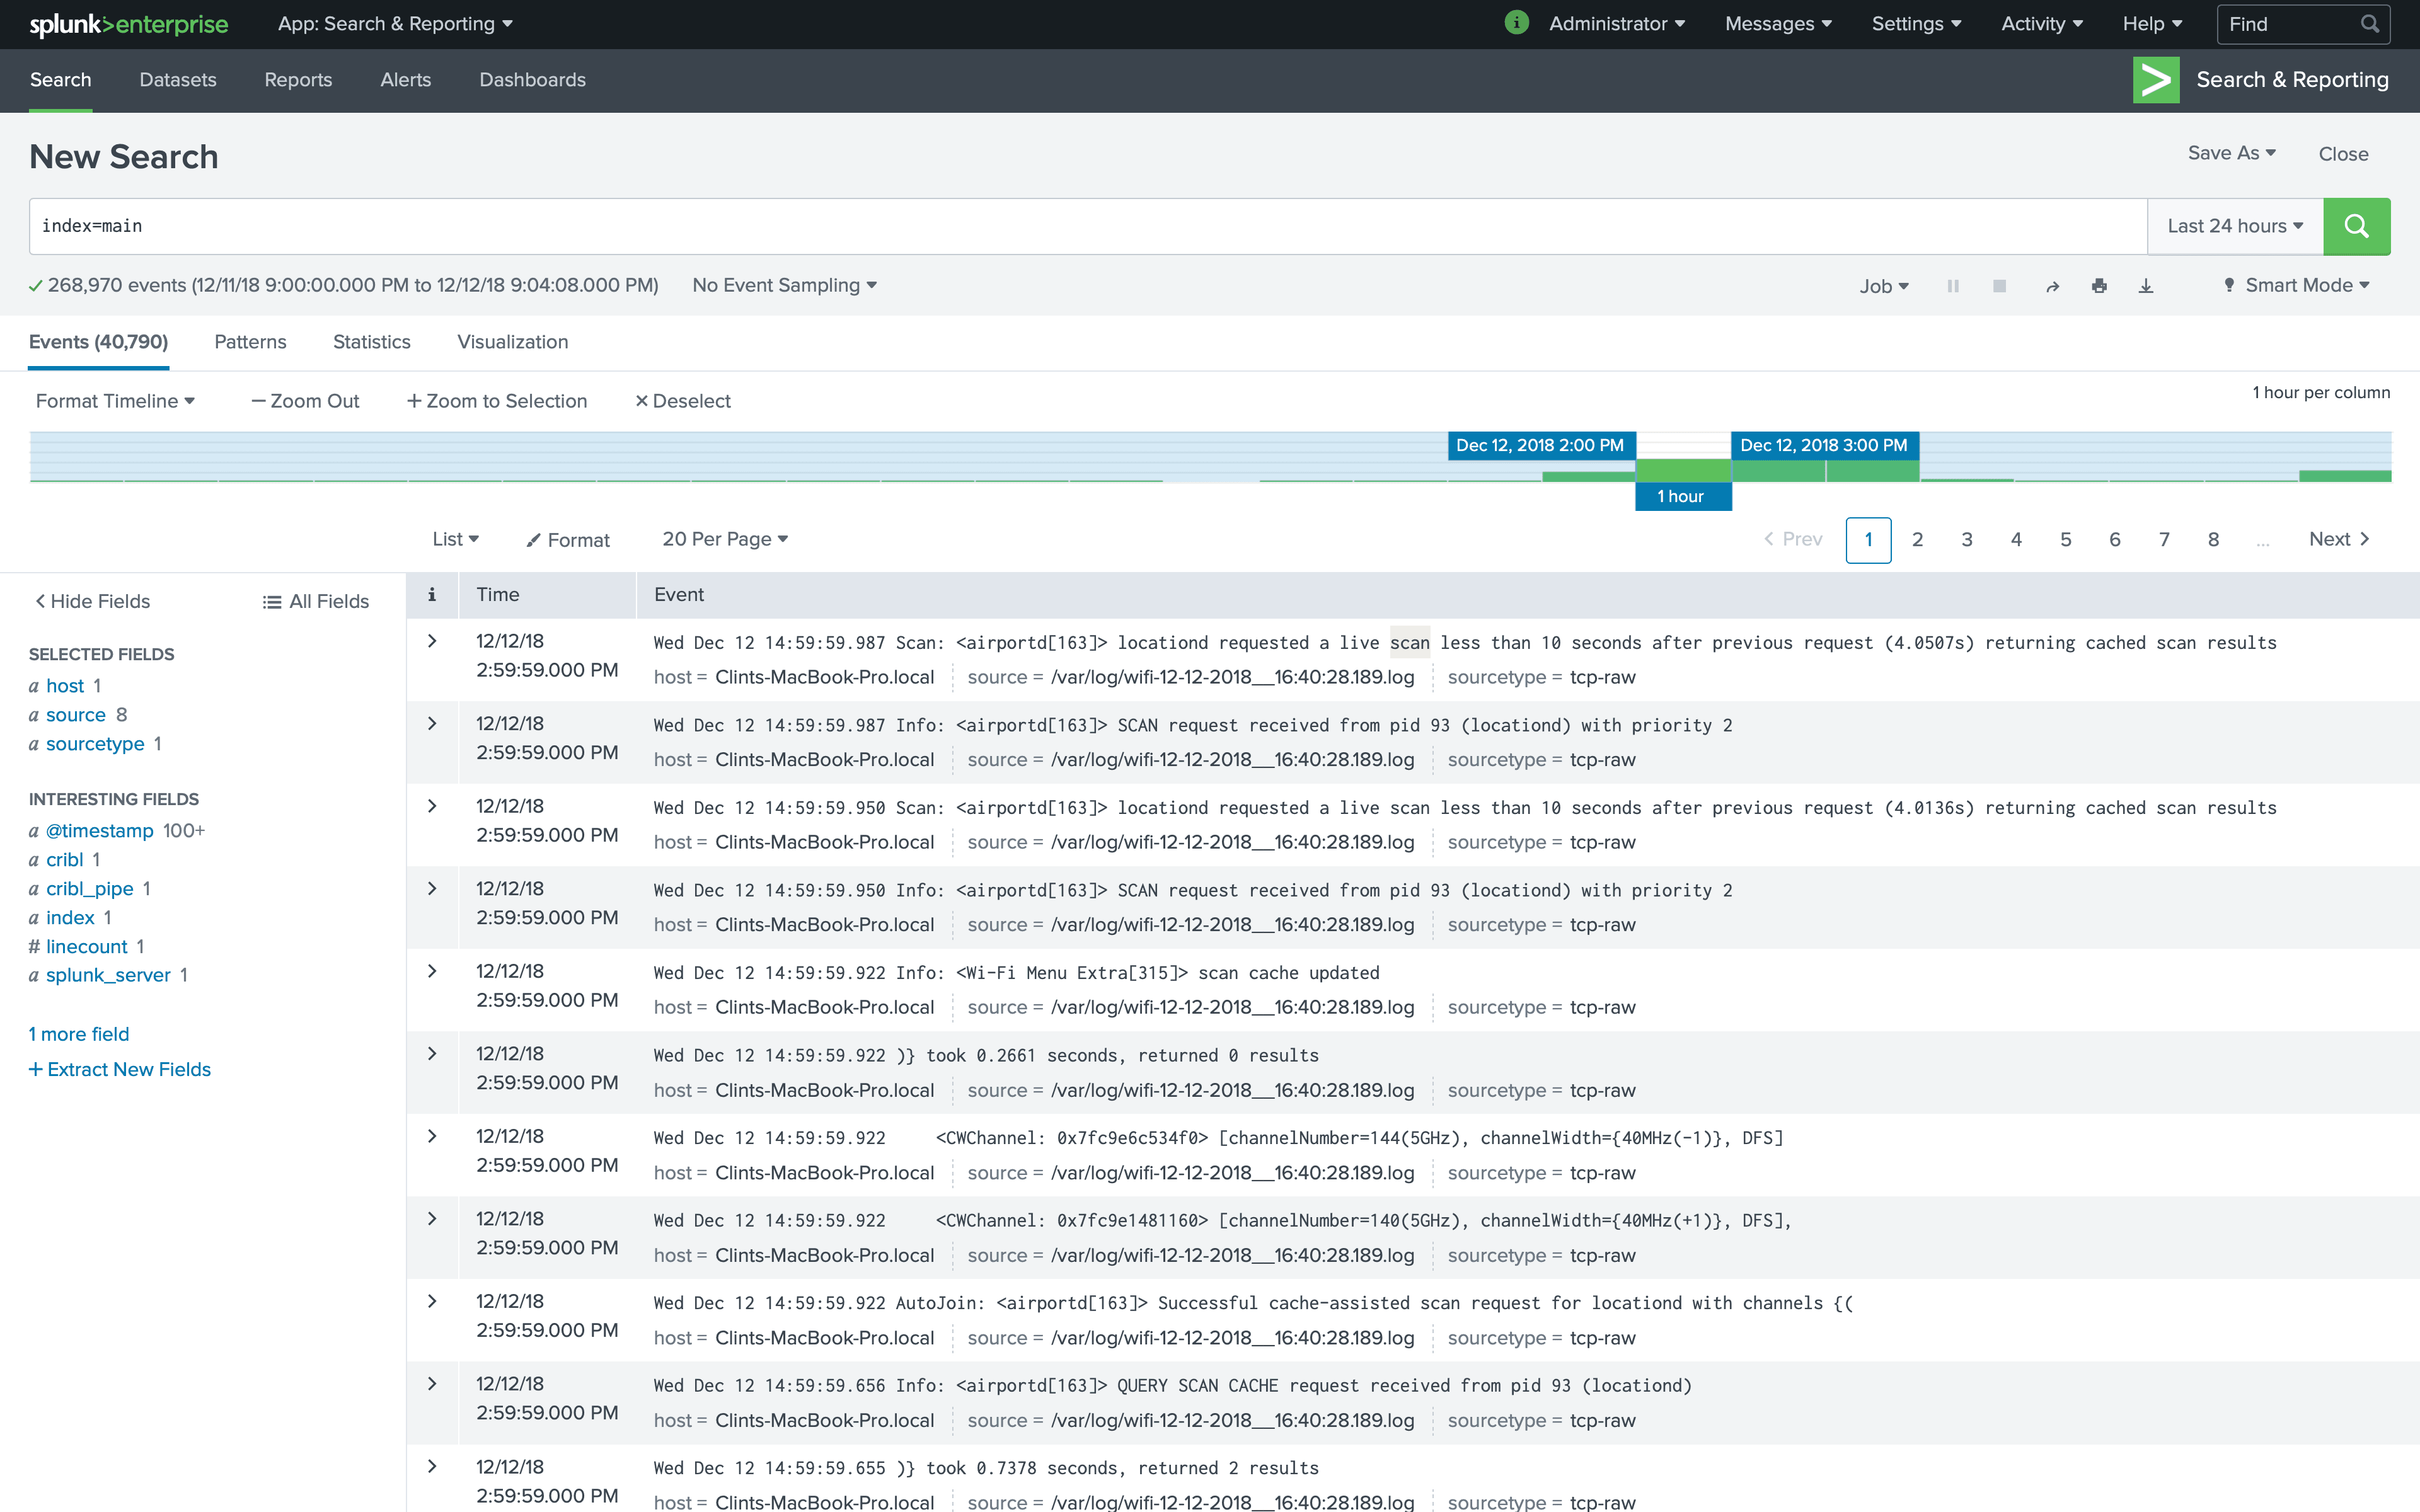Click Extract New Fields link
Viewport: 2420px width, 1512px height.
pos(120,1069)
